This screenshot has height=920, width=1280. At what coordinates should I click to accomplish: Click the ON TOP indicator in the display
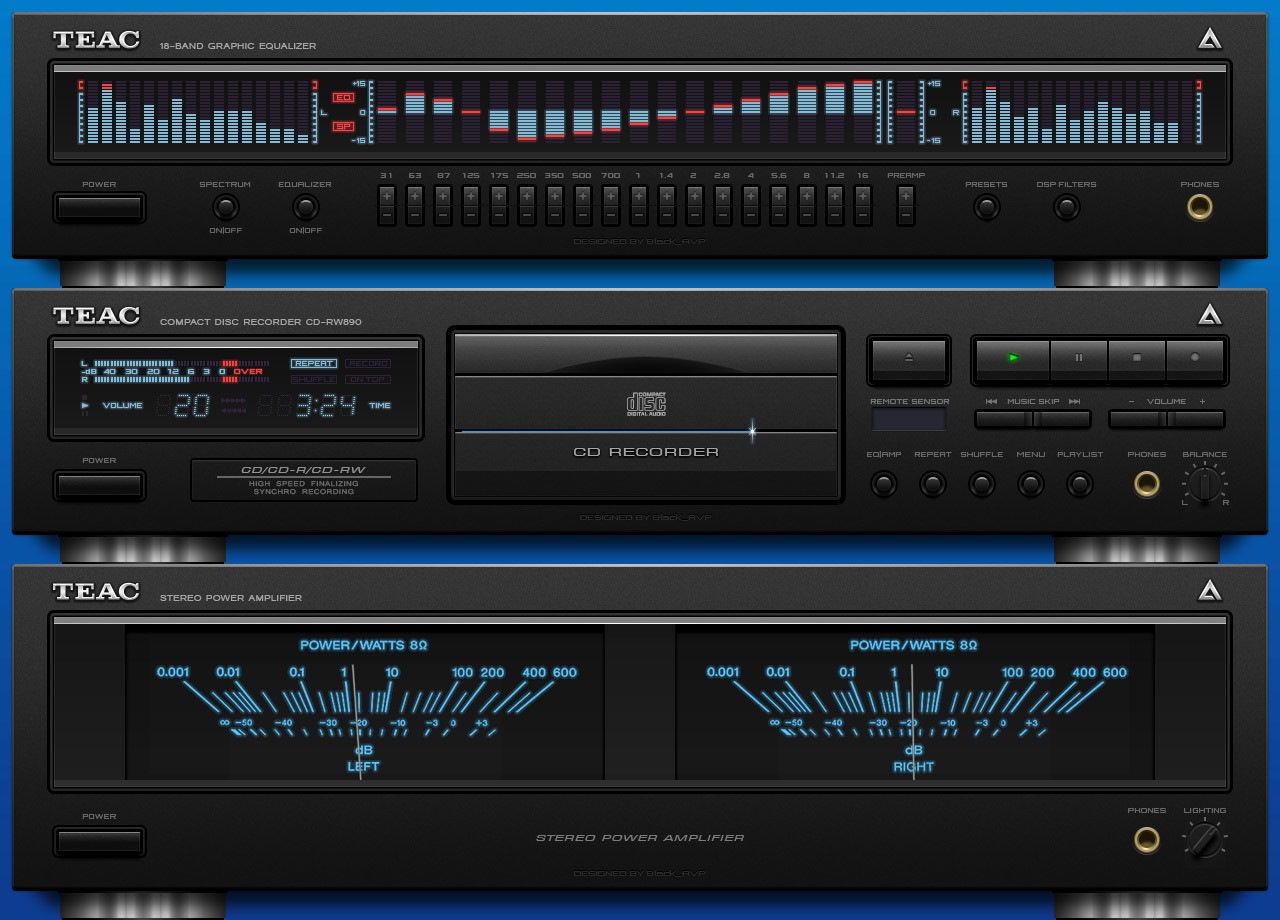point(368,380)
